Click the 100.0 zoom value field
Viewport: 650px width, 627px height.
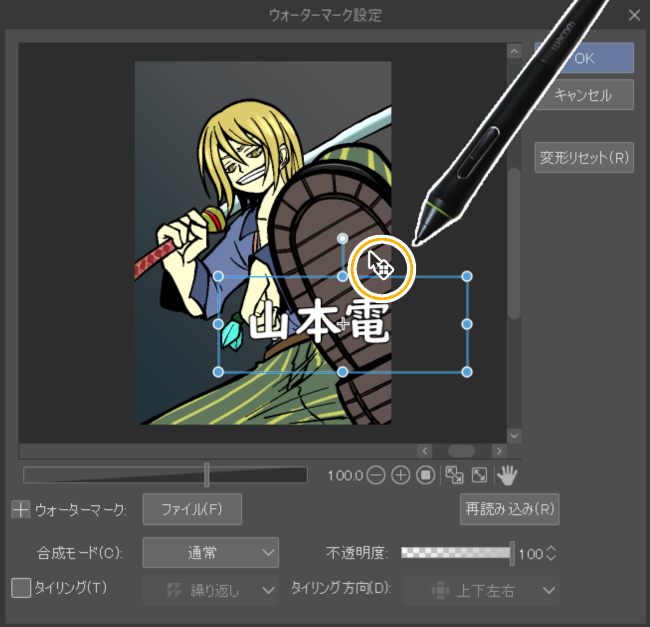tap(345, 475)
